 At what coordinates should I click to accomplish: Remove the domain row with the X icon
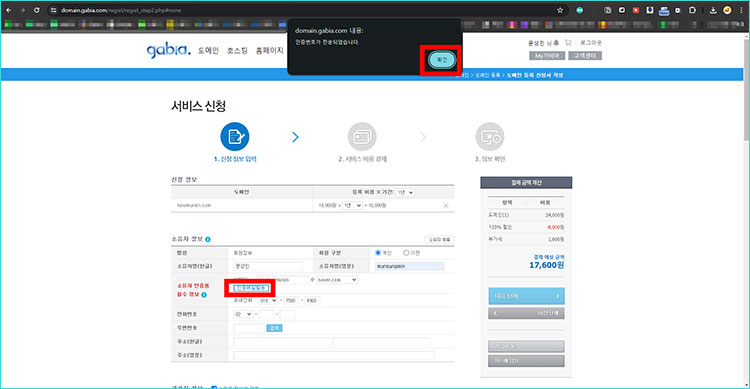click(x=446, y=205)
